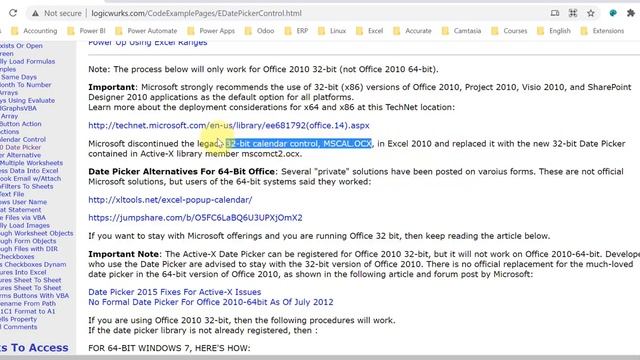Image resolution: width=640 pixels, height=360 pixels.
Task: Open the sidebar link ending in Format to A1
Action: (27, 311)
